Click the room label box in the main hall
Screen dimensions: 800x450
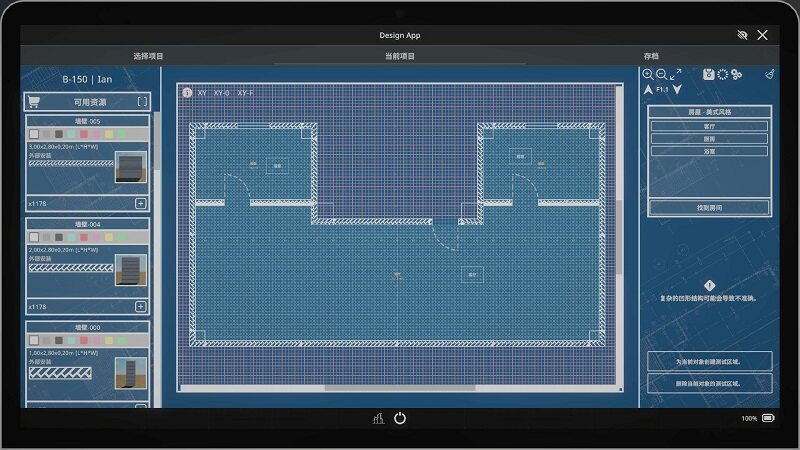[x=472, y=274]
